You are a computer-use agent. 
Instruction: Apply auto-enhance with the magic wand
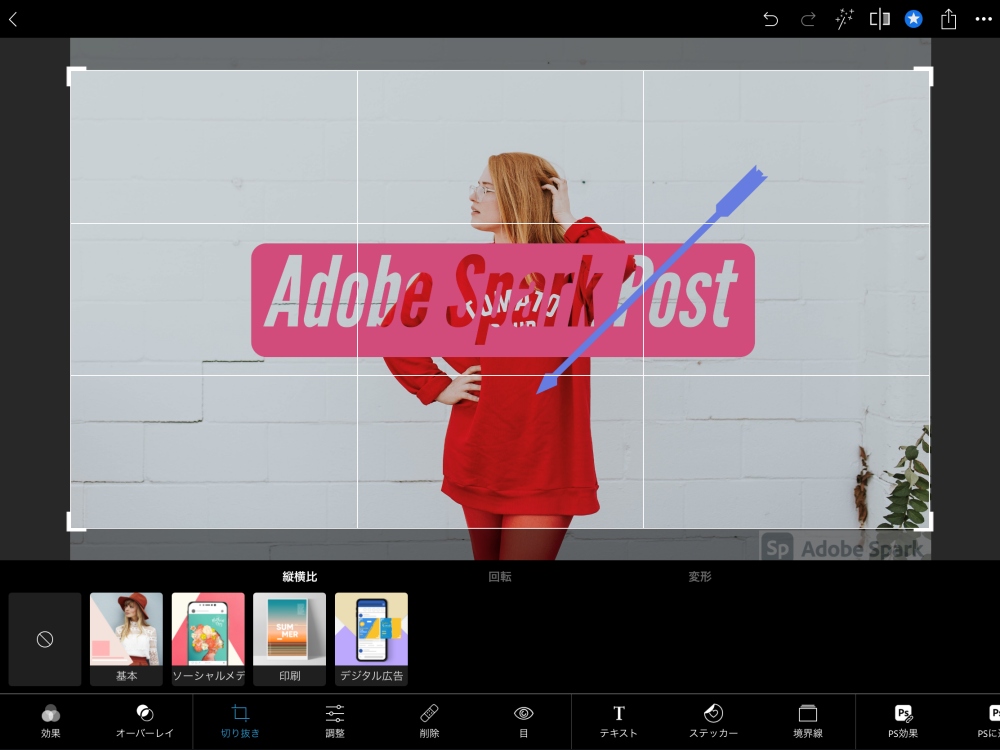tap(844, 19)
